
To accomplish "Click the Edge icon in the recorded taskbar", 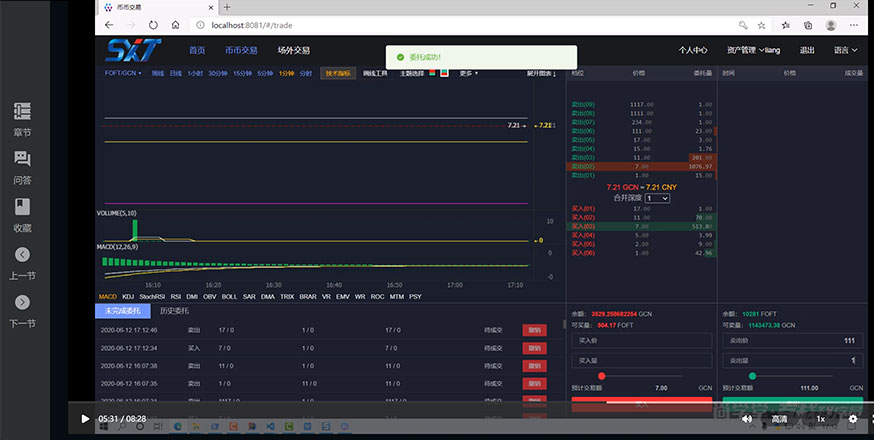I will (x=178, y=427).
